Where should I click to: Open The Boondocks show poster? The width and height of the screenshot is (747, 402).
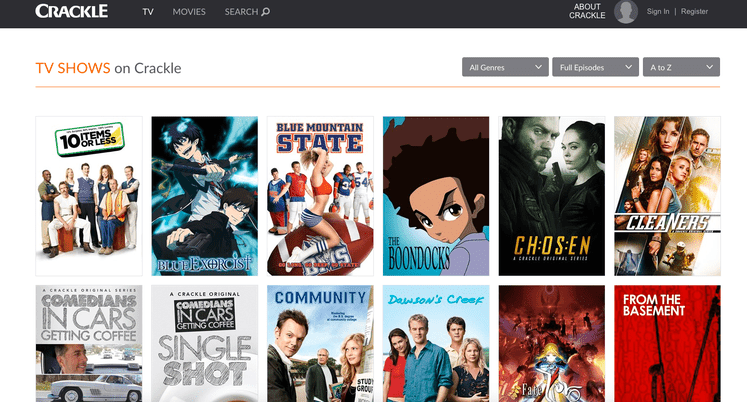[x=436, y=196]
